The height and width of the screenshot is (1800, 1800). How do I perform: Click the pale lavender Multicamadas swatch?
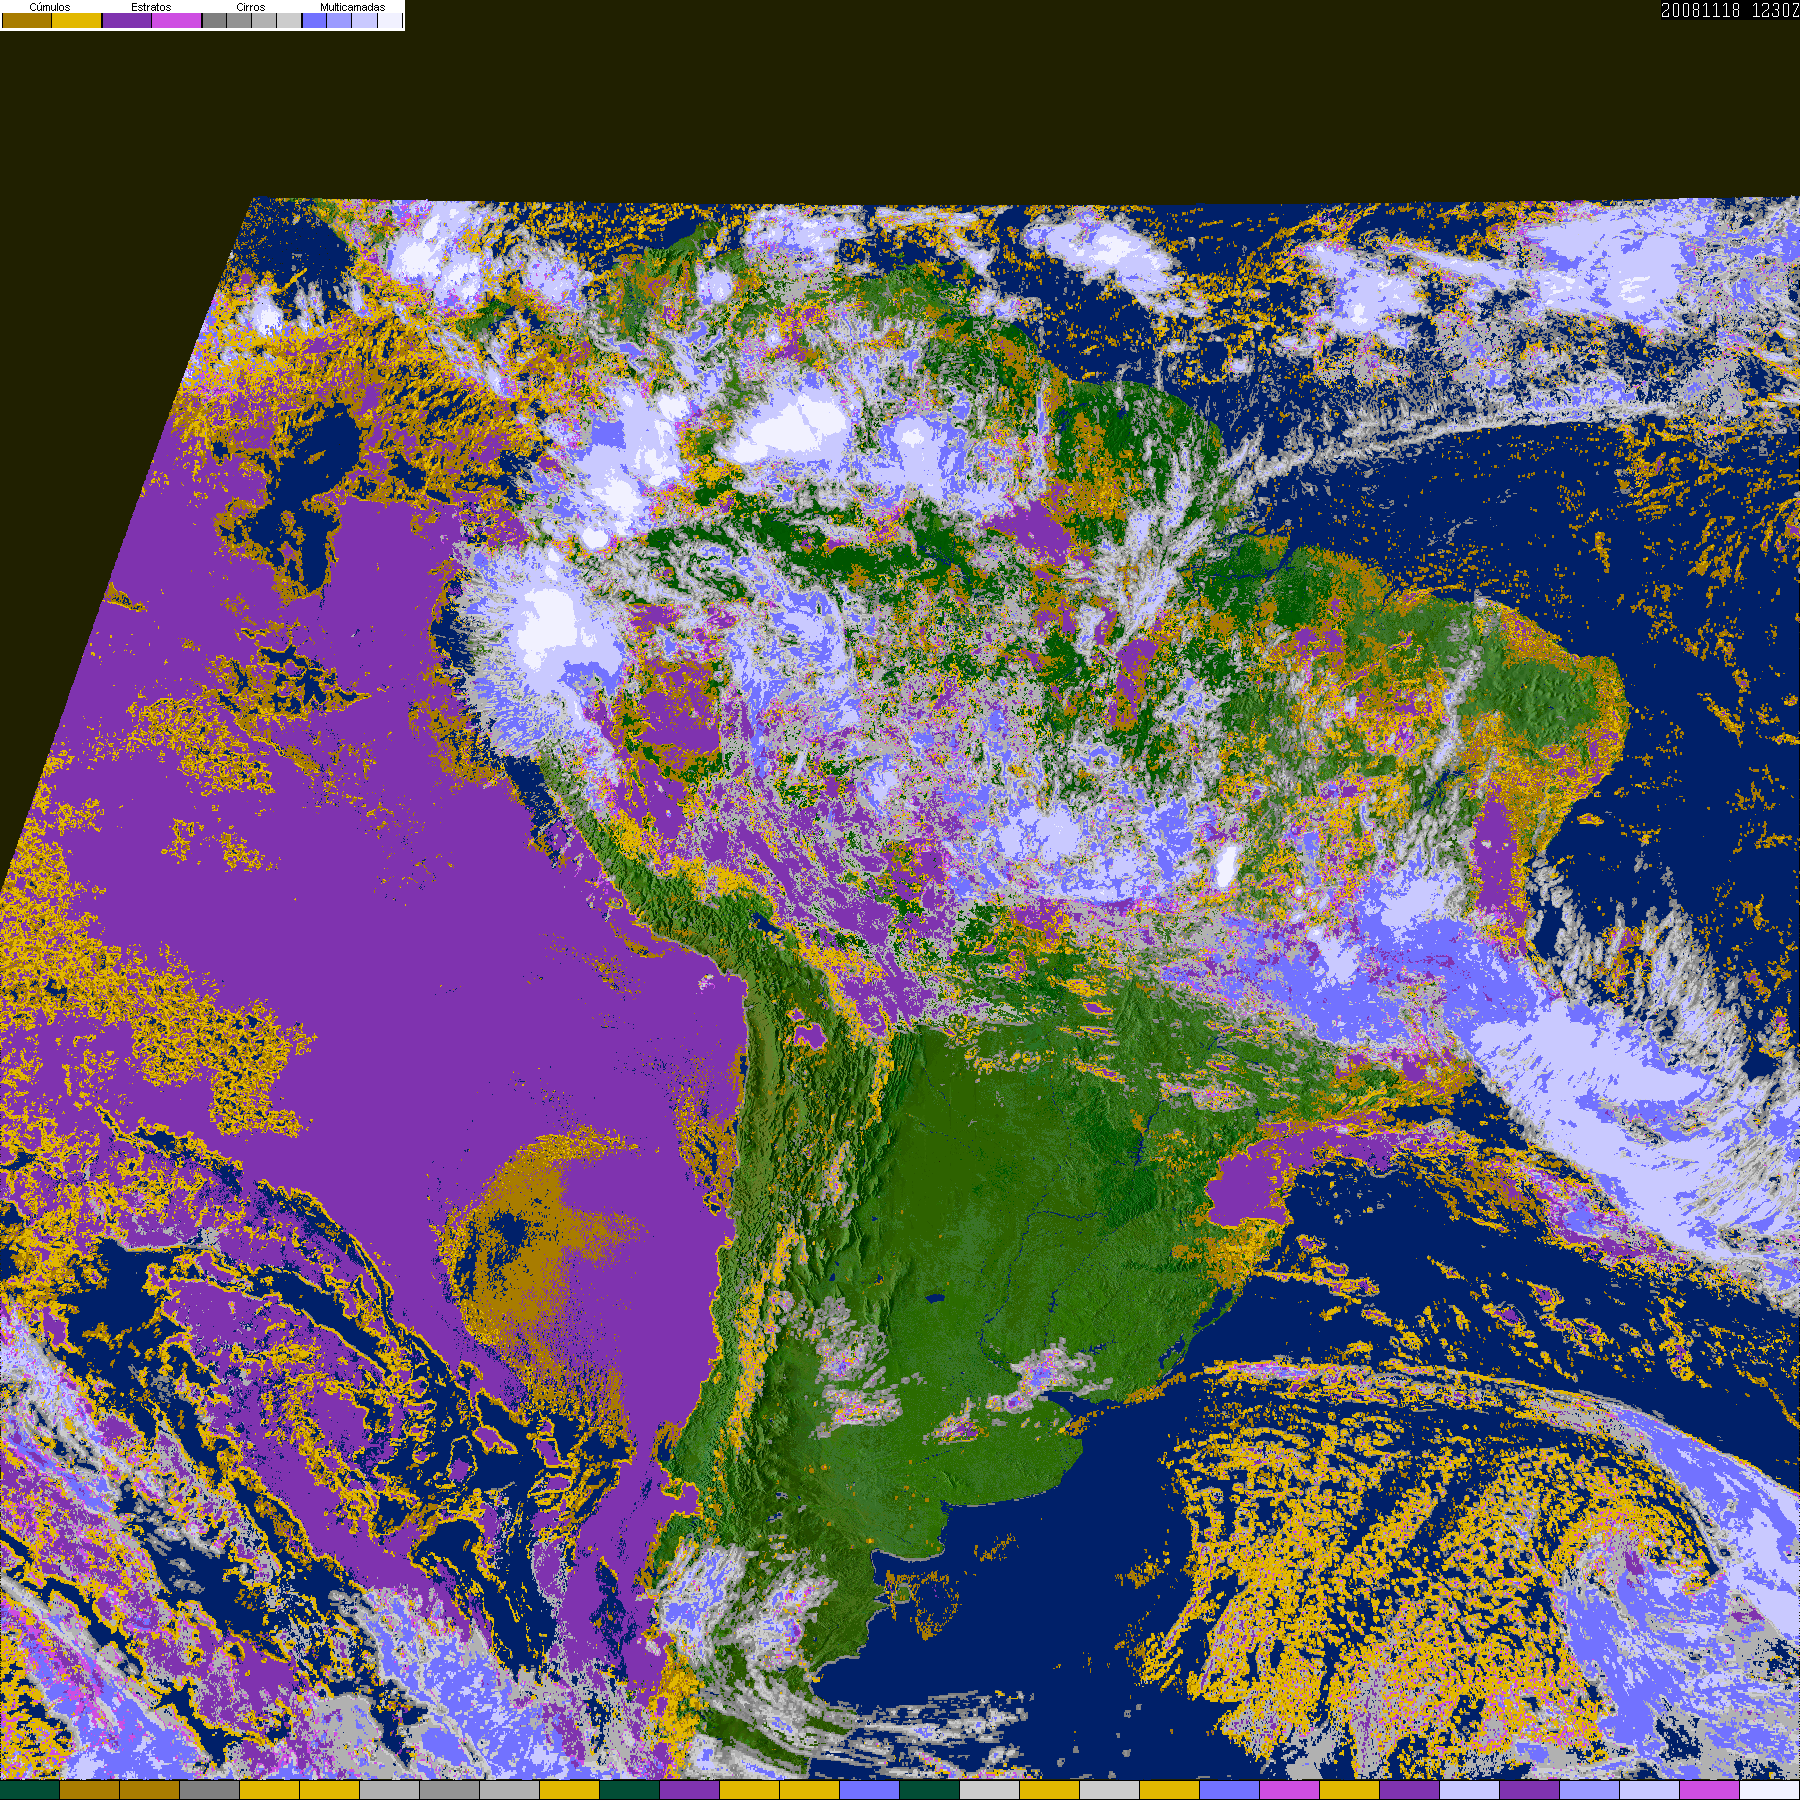click(364, 20)
